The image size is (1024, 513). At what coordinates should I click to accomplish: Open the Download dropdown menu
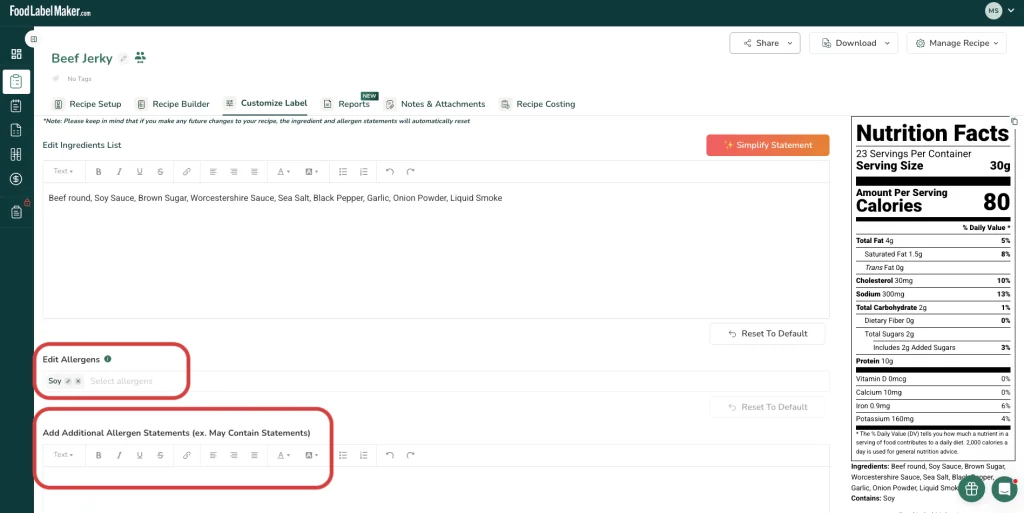click(854, 43)
